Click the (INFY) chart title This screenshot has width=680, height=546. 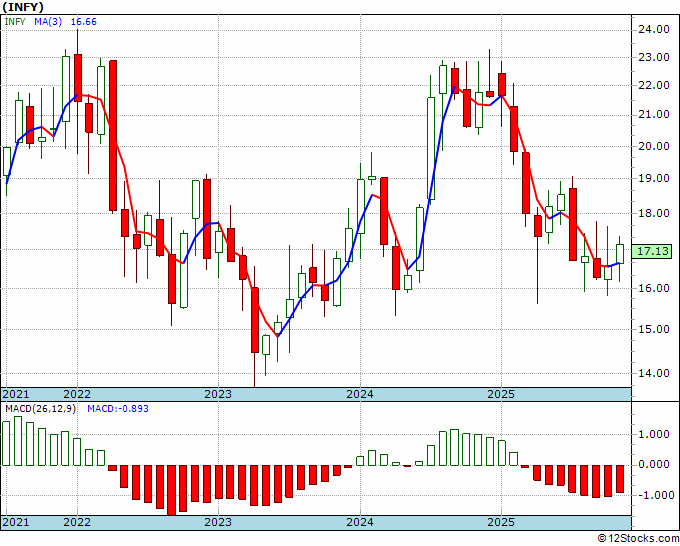[x=23, y=7]
